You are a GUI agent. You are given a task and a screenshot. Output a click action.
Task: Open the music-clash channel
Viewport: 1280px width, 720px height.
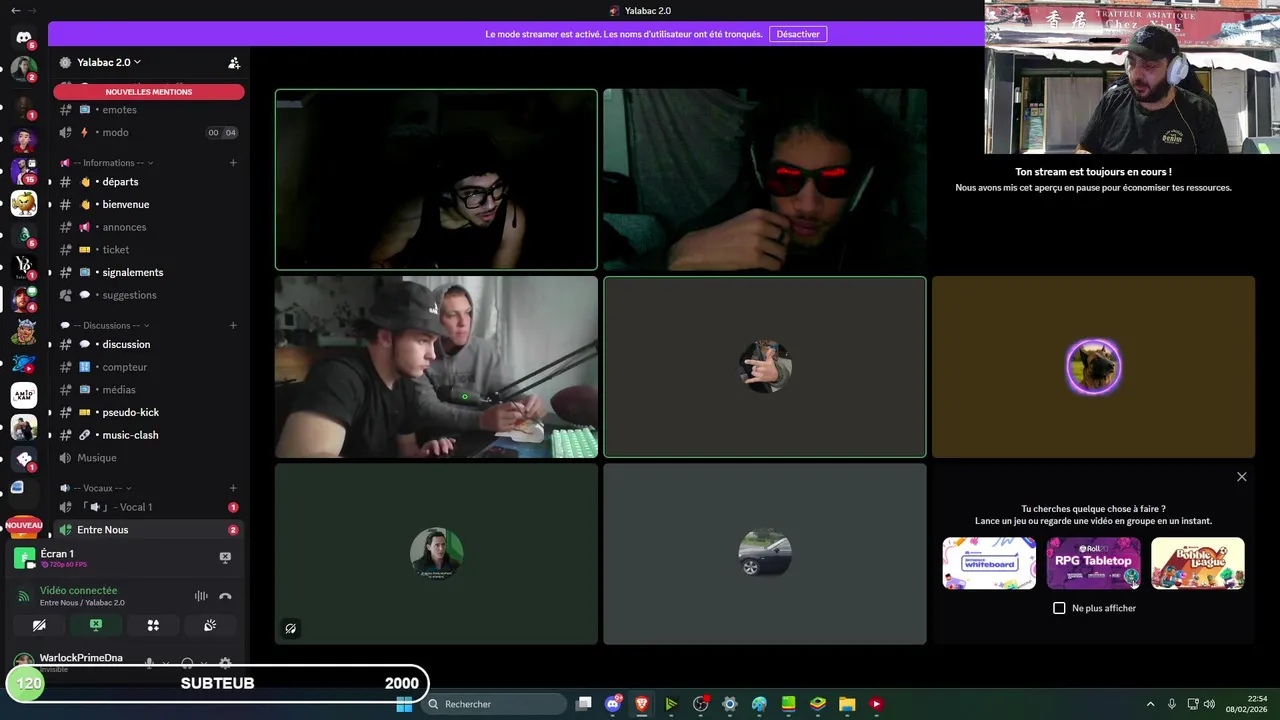tap(149, 435)
